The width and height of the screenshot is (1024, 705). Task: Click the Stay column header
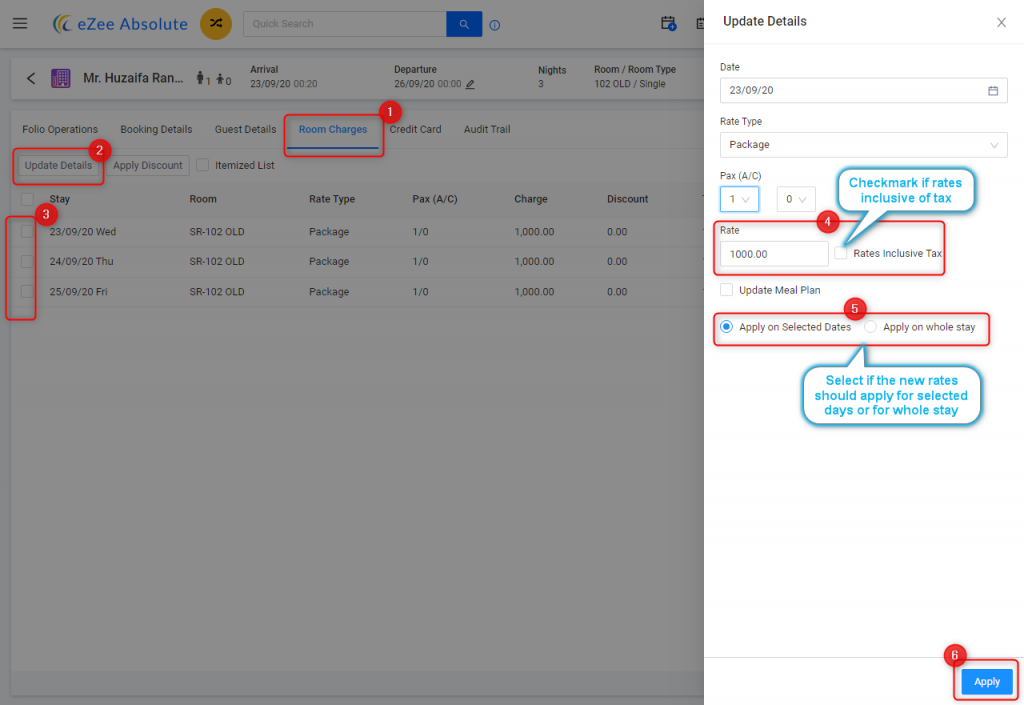pyautogui.click(x=59, y=199)
